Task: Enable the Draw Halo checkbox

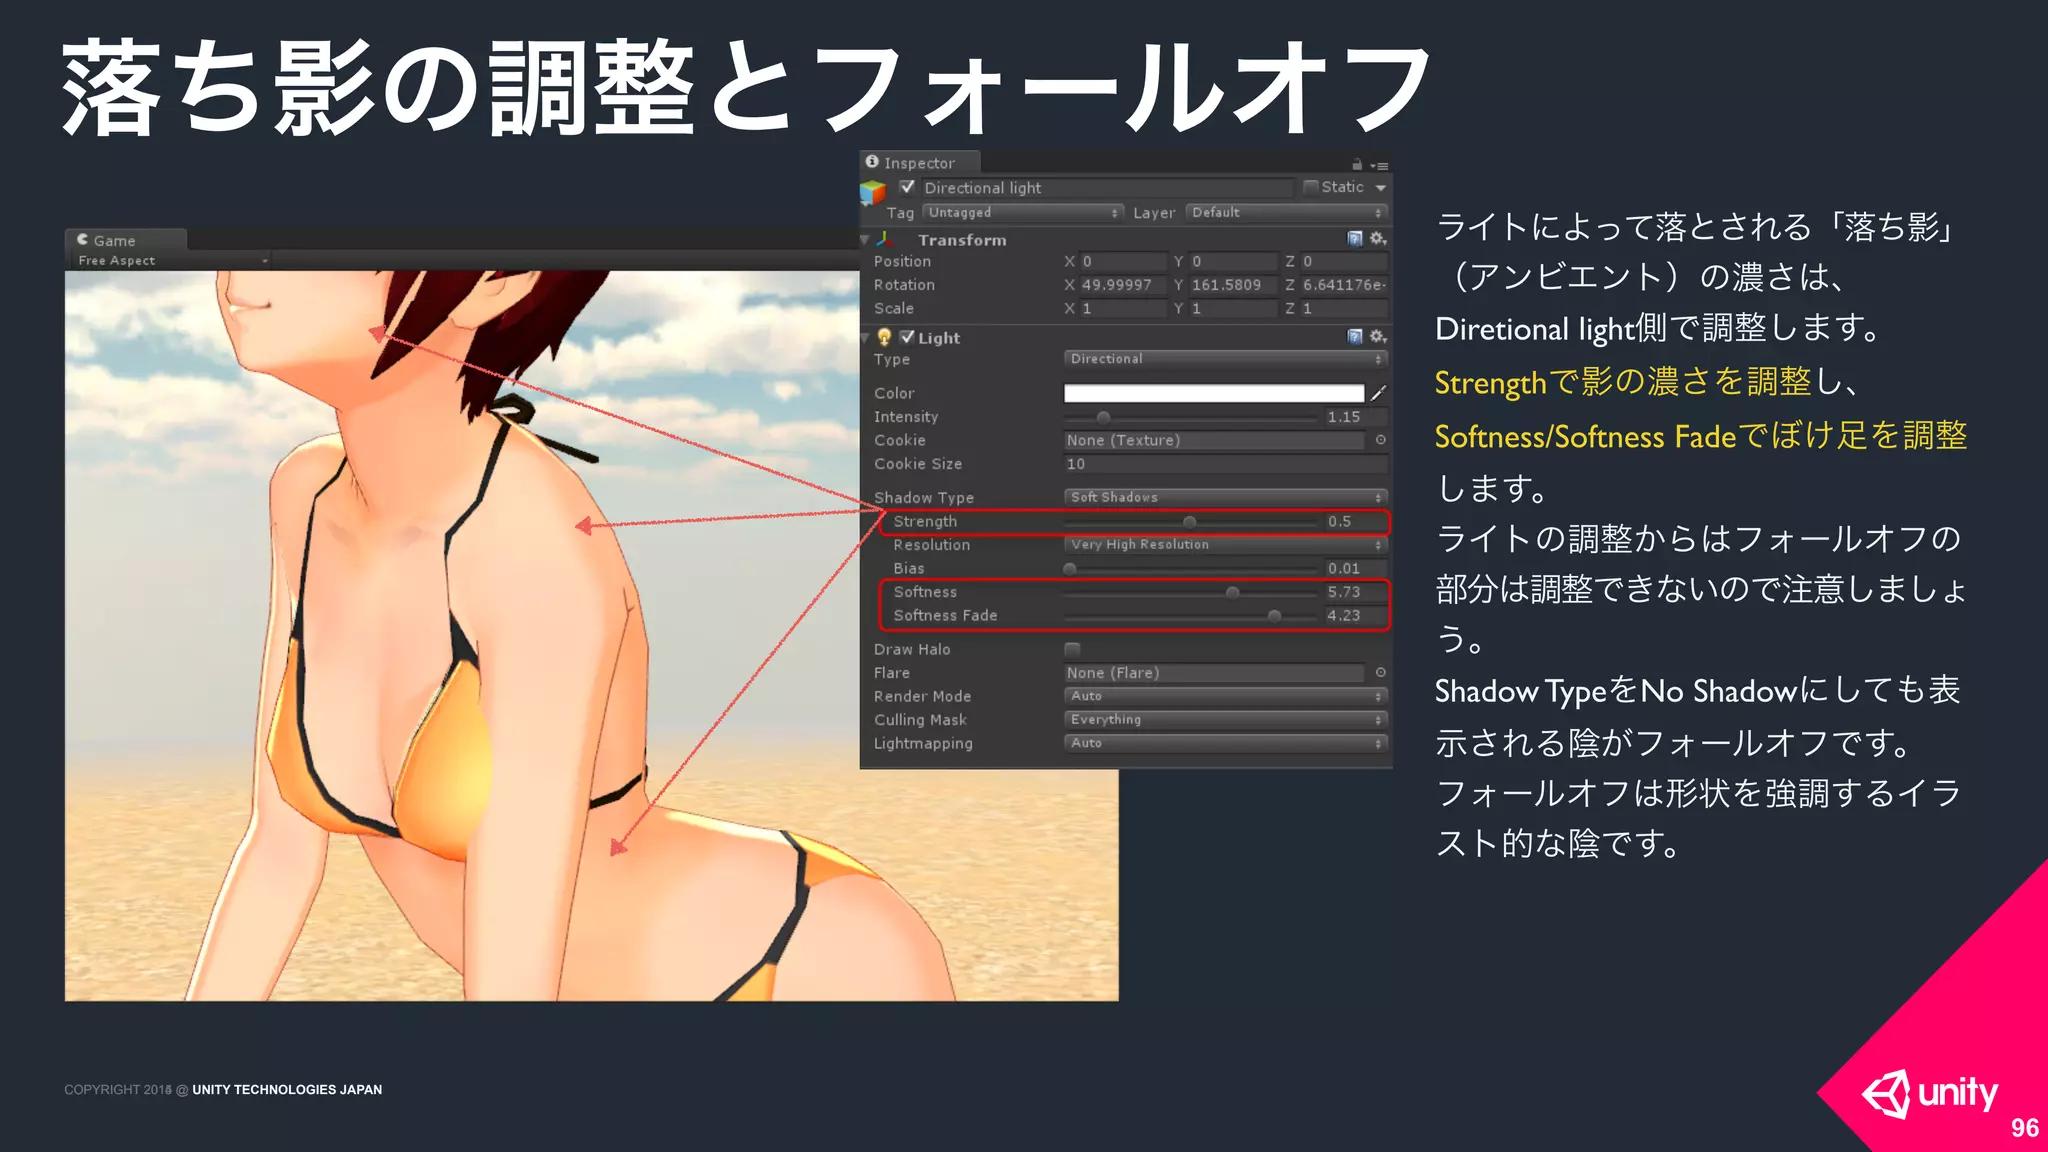Action: coord(1072,649)
